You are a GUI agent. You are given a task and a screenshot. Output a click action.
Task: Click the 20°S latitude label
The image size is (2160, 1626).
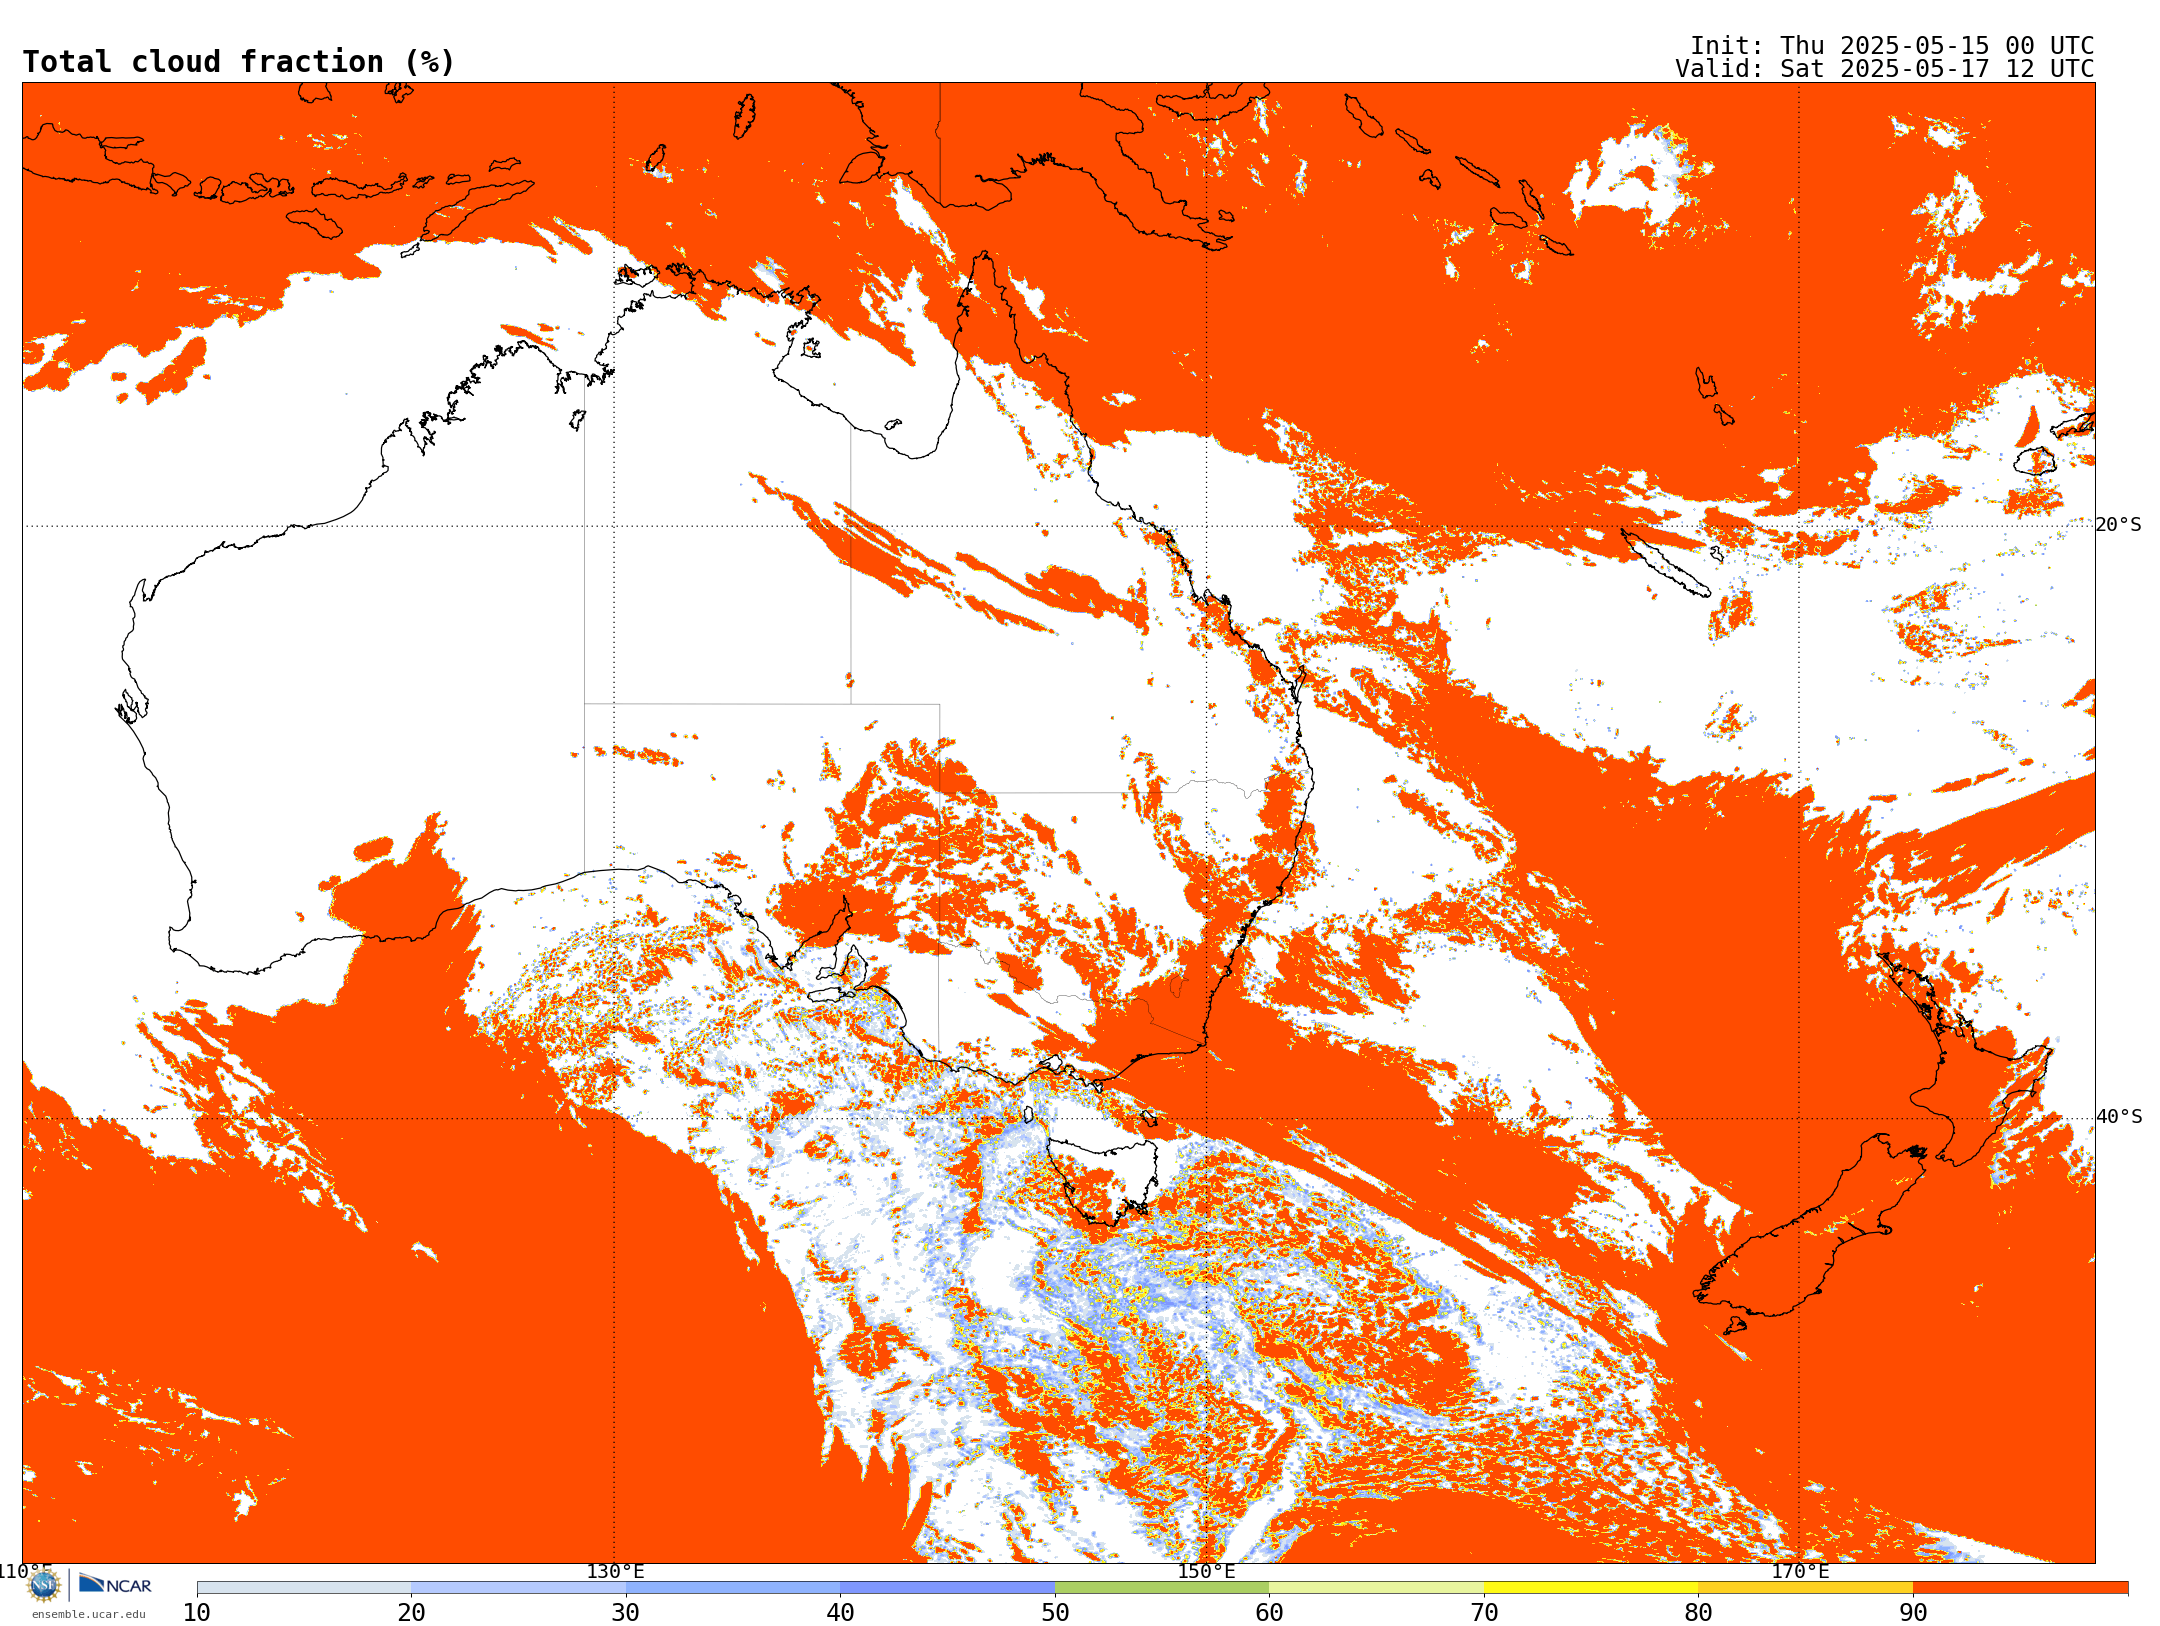coord(2119,524)
